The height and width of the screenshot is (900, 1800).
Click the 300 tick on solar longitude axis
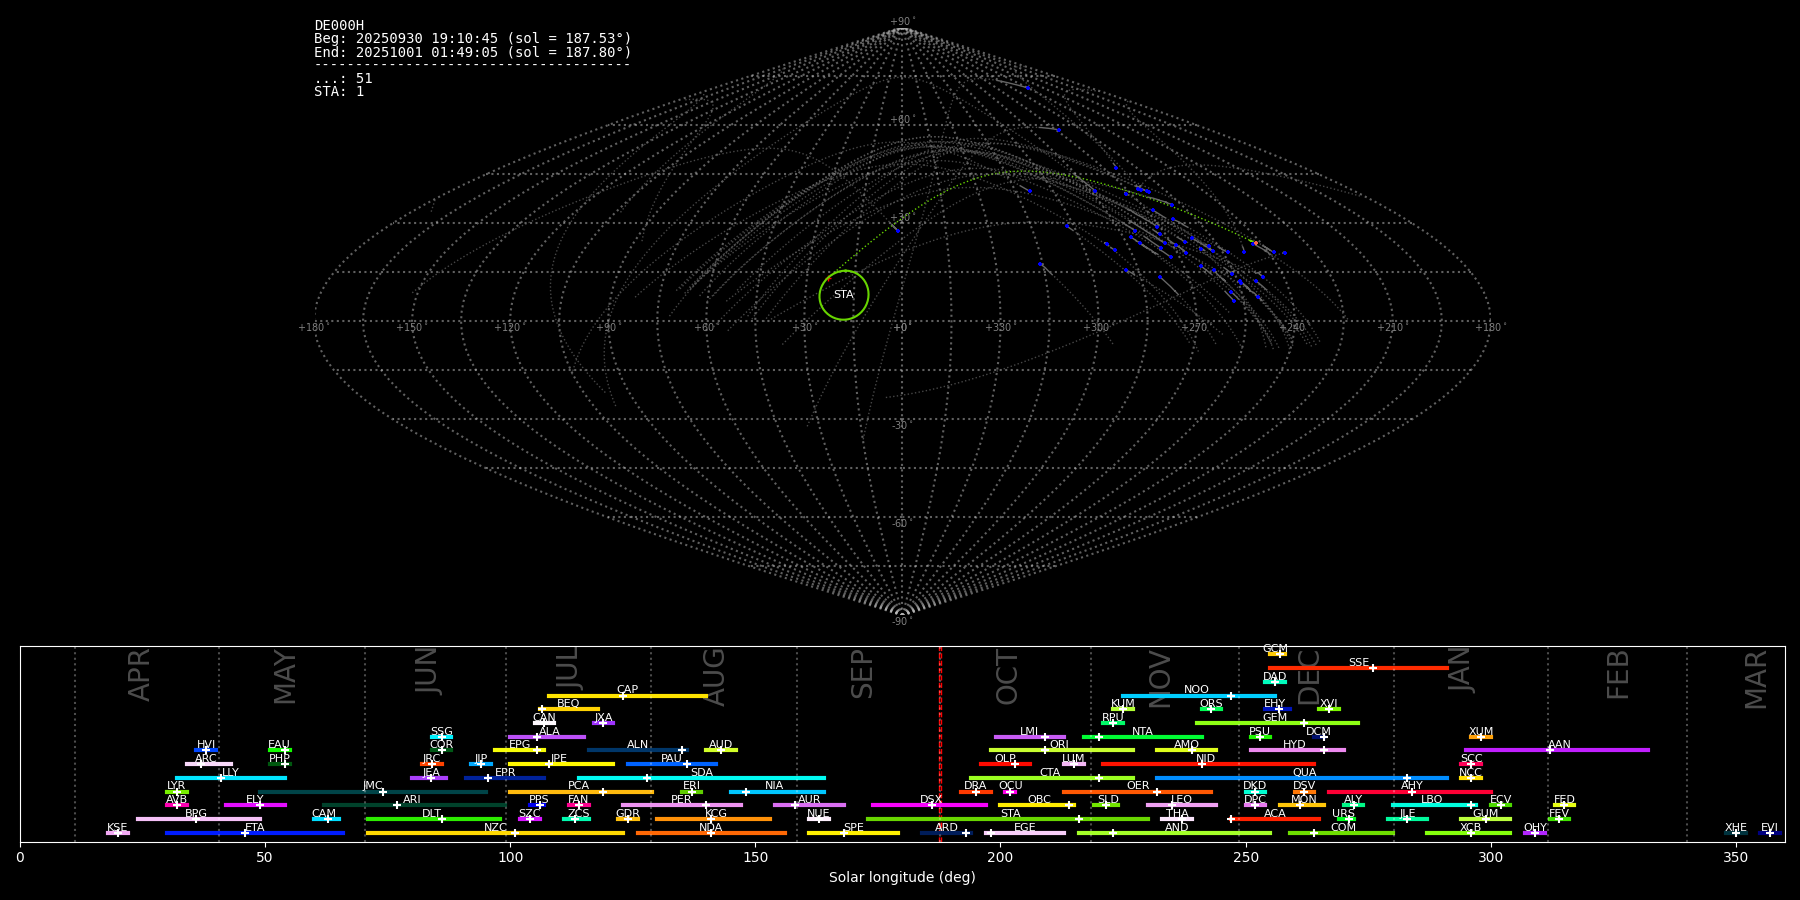(1490, 857)
